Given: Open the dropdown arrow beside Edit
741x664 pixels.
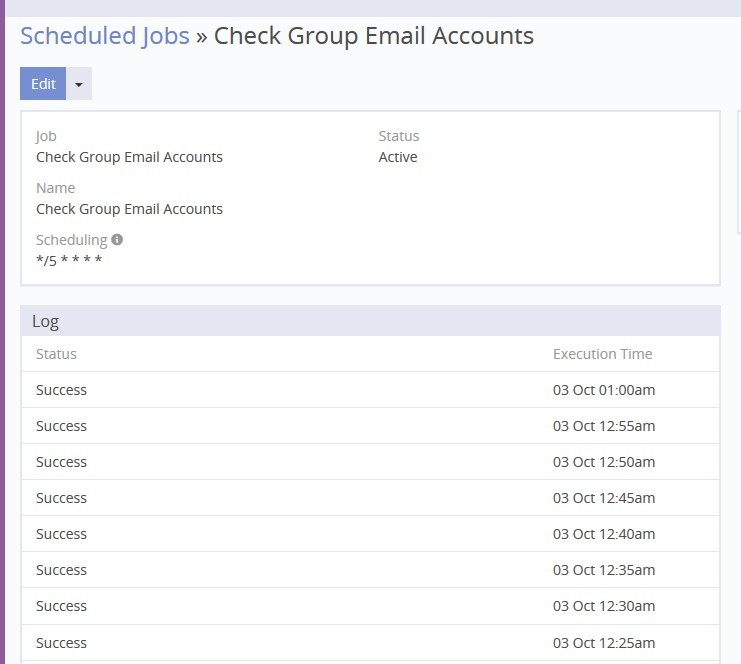Looking at the screenshot, I should (79, 84).
